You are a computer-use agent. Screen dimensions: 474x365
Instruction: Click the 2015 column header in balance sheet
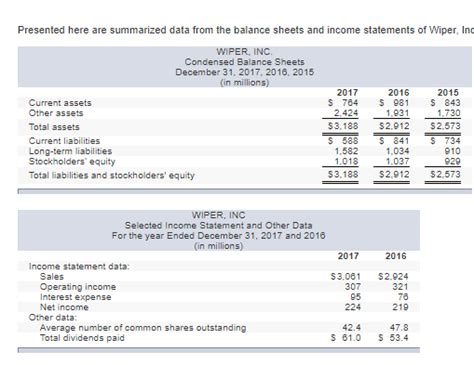point(448,92)
